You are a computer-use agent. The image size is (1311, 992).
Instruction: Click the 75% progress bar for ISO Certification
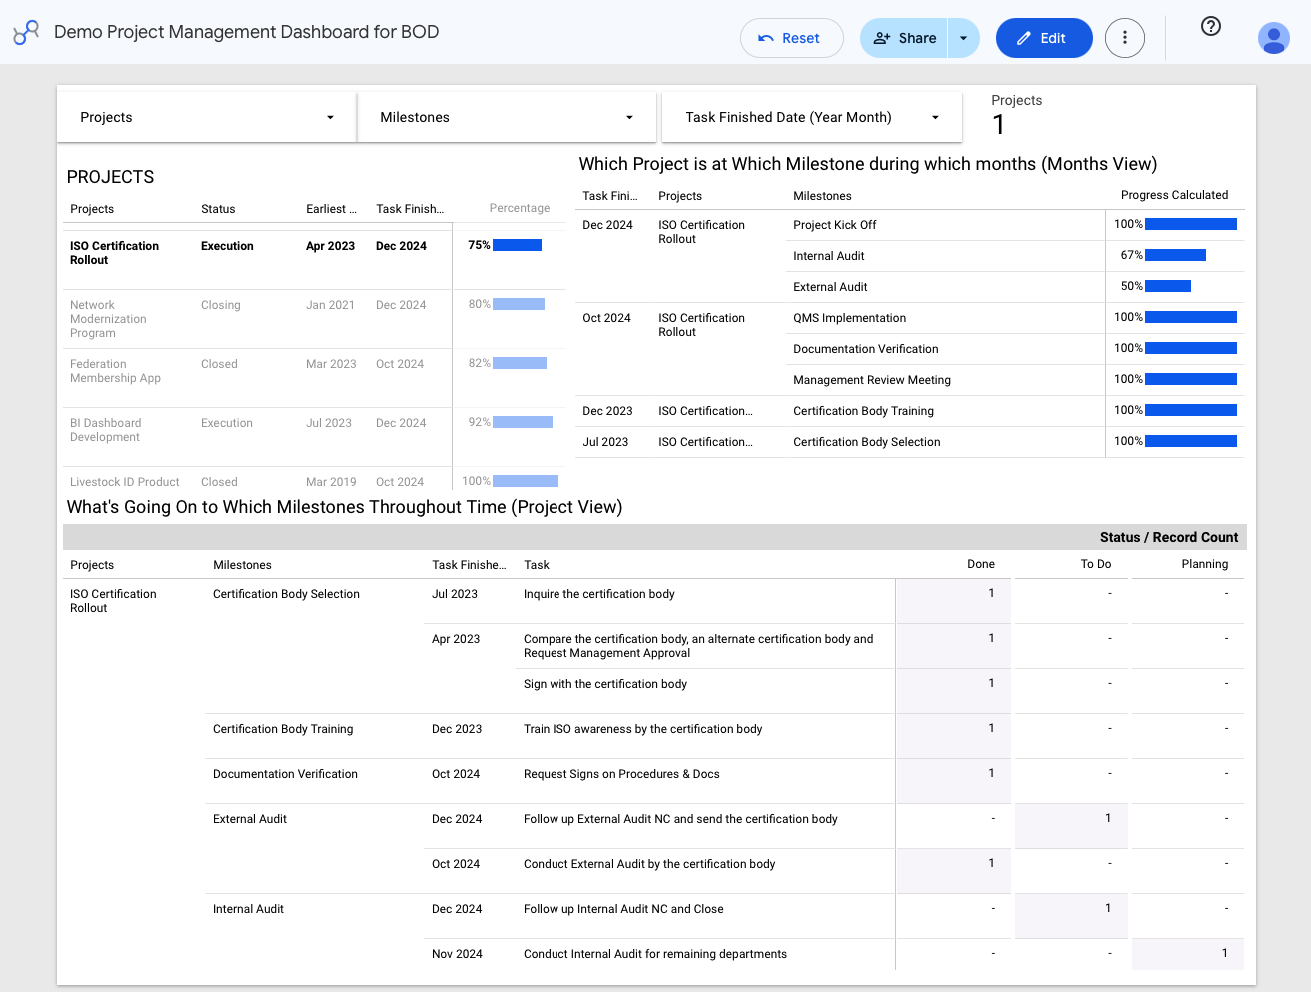point(517,245)
